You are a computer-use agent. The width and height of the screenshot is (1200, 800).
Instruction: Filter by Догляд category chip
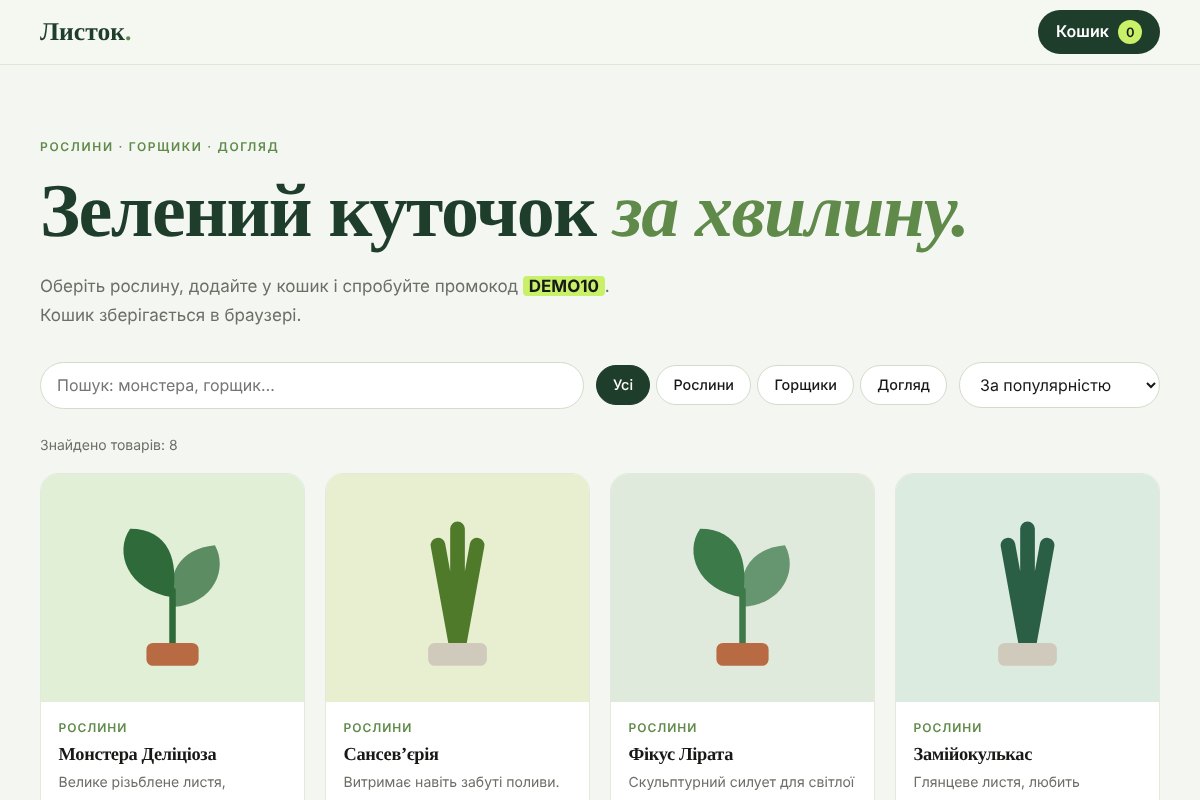click(x=903, y=385)
